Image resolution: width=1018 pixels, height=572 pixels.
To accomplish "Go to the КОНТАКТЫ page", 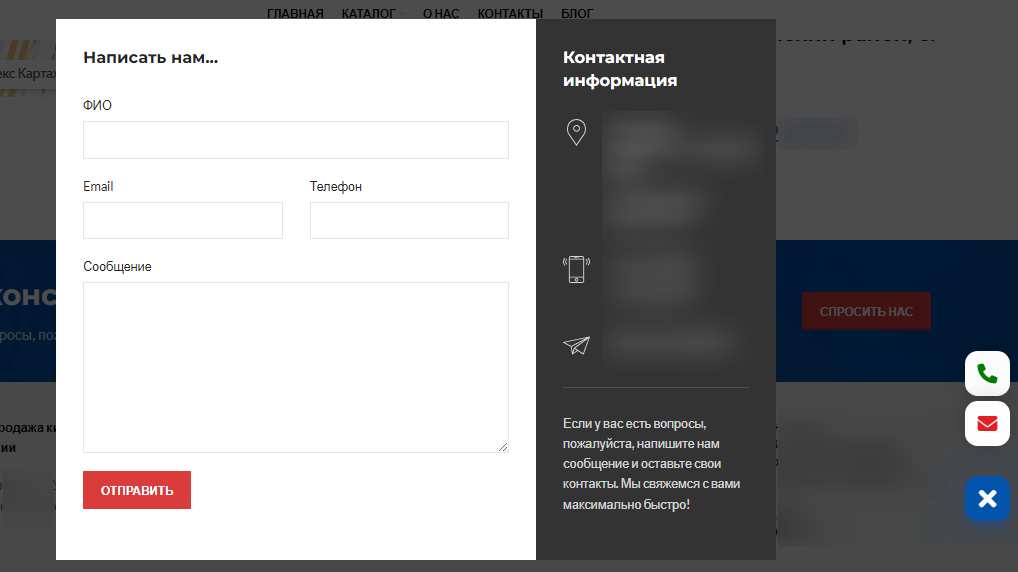I will coord(510,13).
